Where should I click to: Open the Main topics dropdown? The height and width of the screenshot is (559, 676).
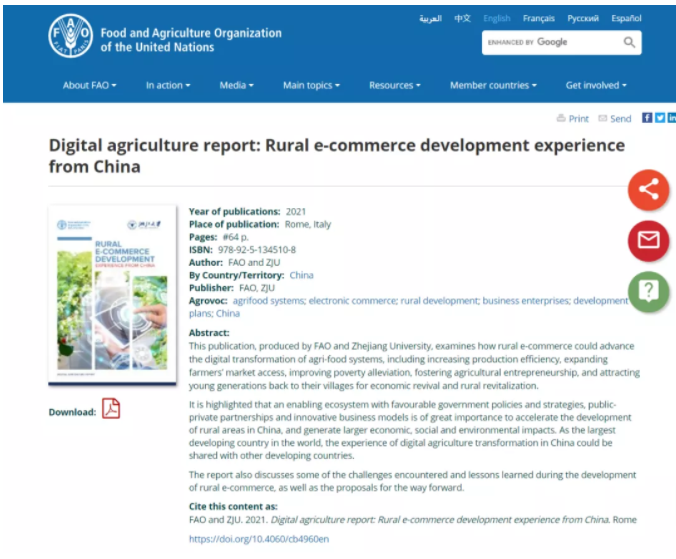point(313,85)
